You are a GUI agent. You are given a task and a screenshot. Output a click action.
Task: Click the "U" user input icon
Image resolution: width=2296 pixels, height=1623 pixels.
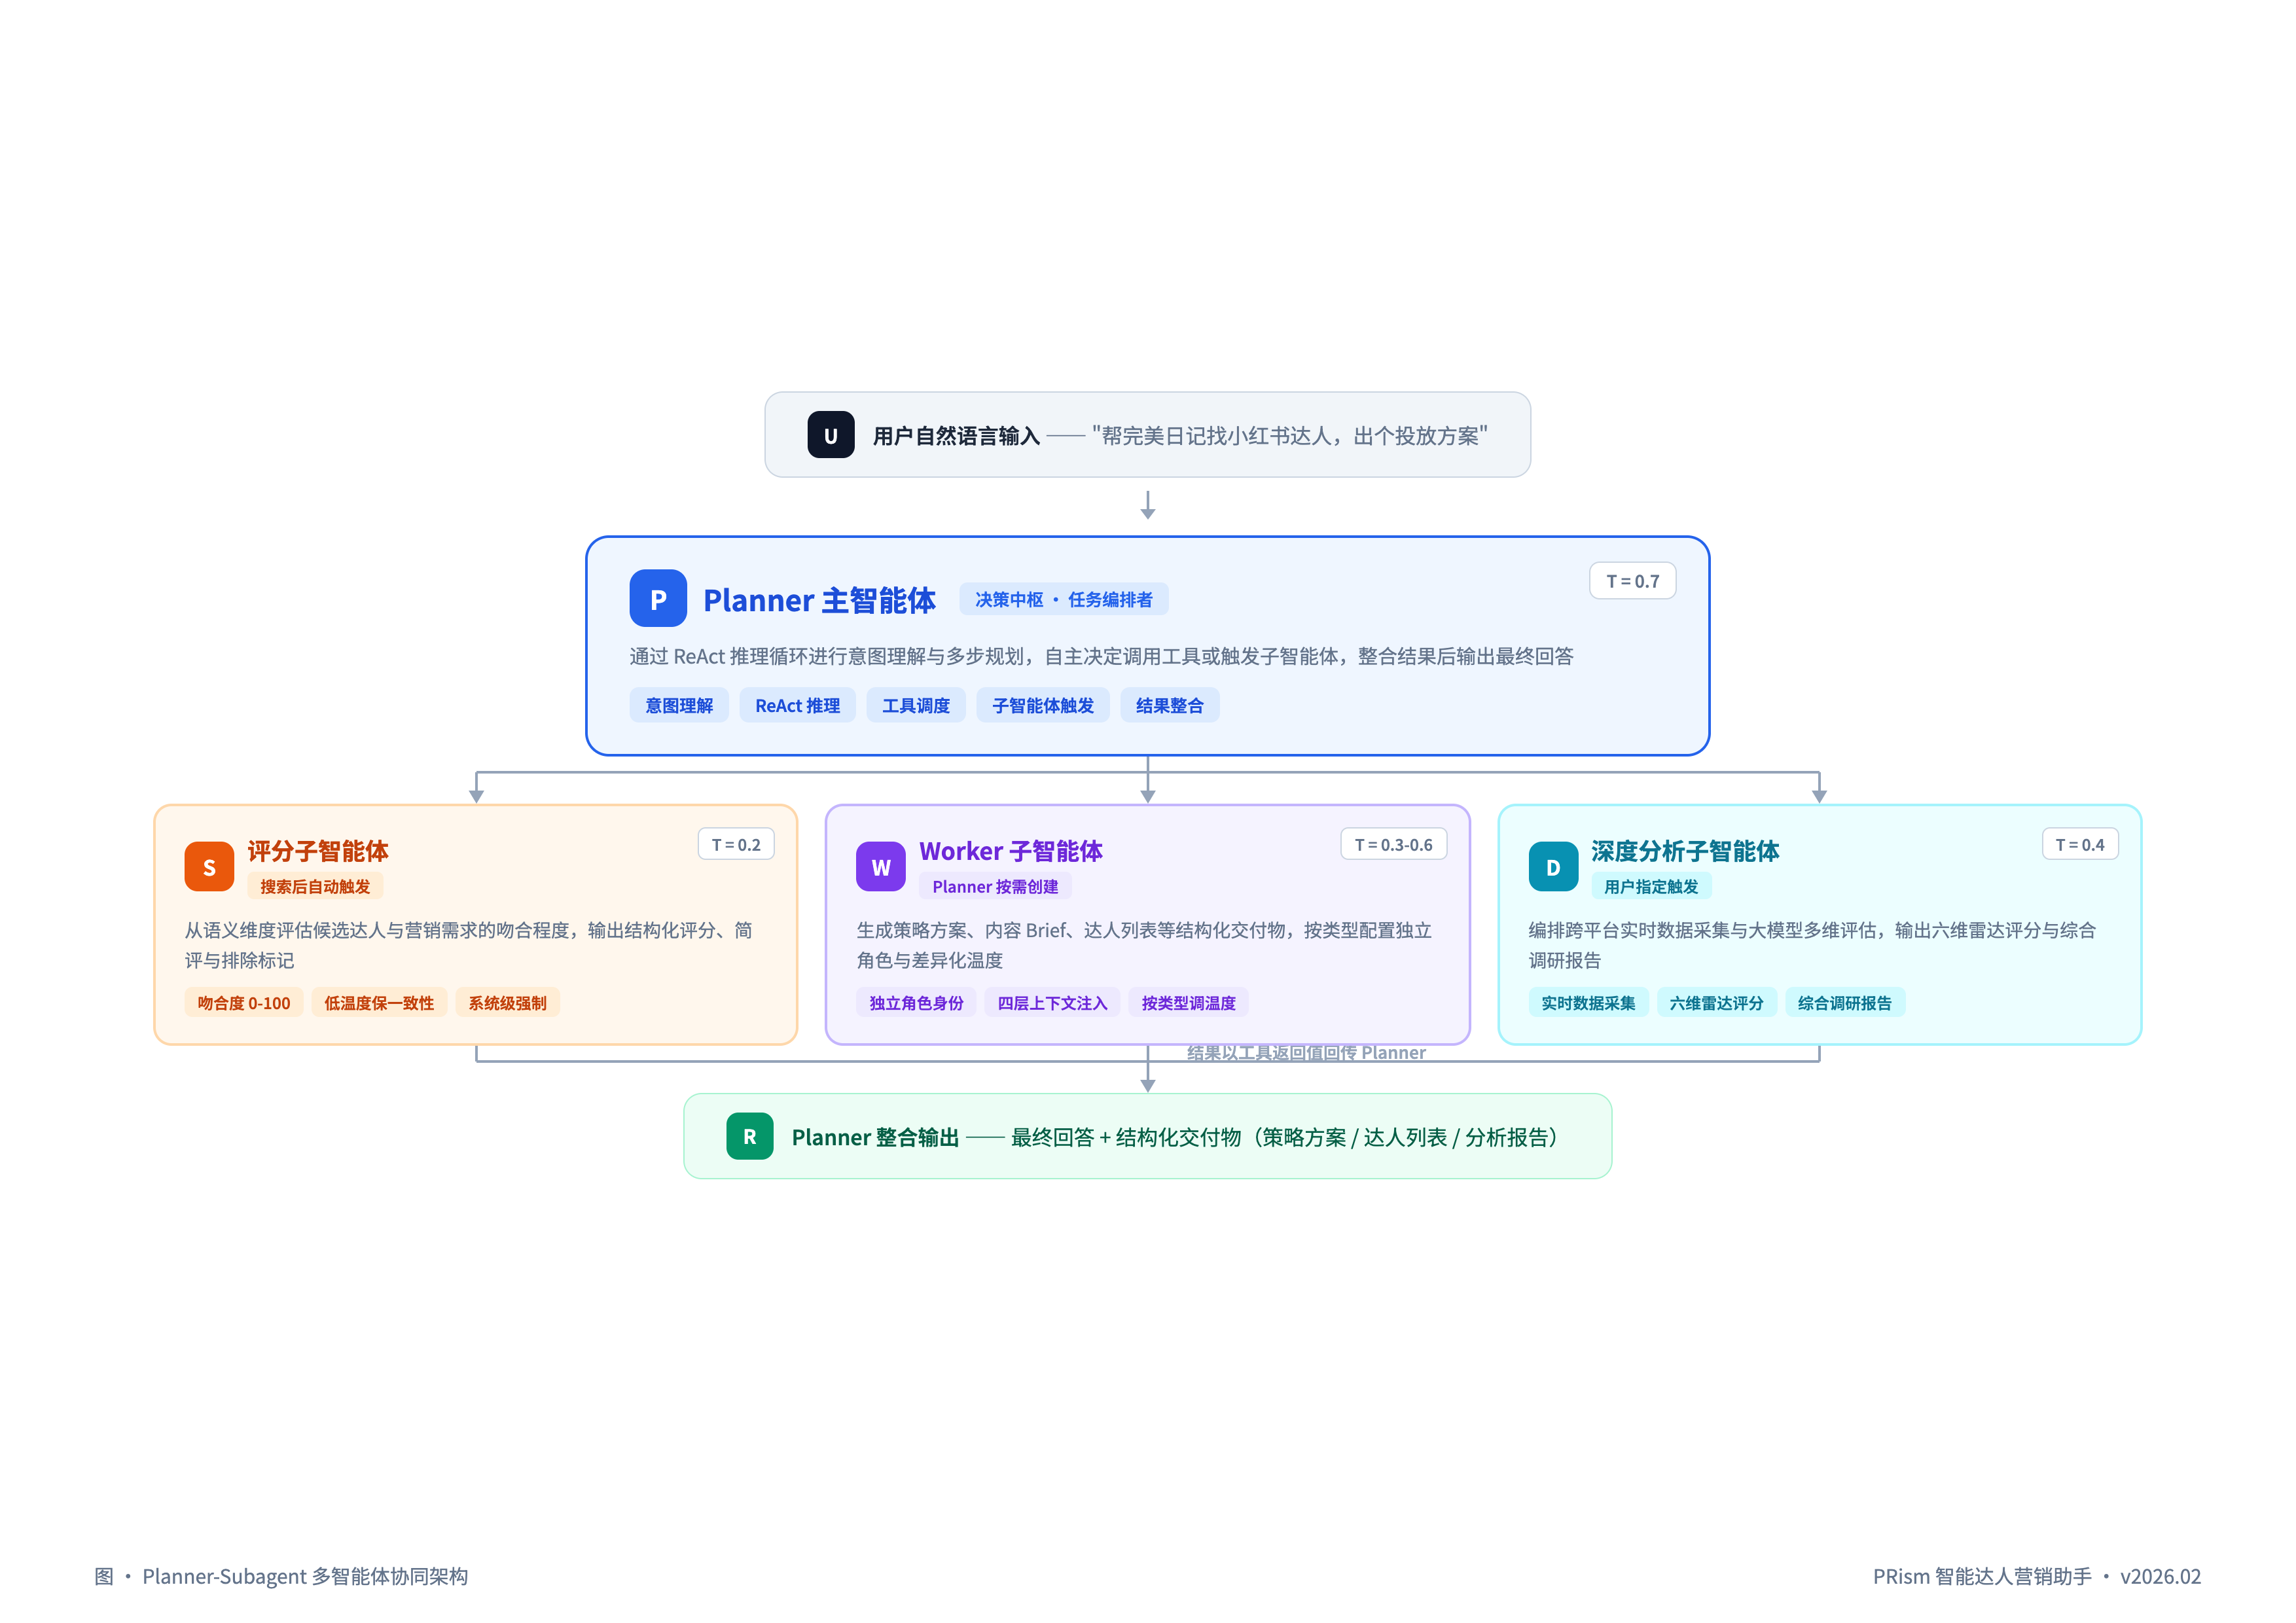click(831, 434)
